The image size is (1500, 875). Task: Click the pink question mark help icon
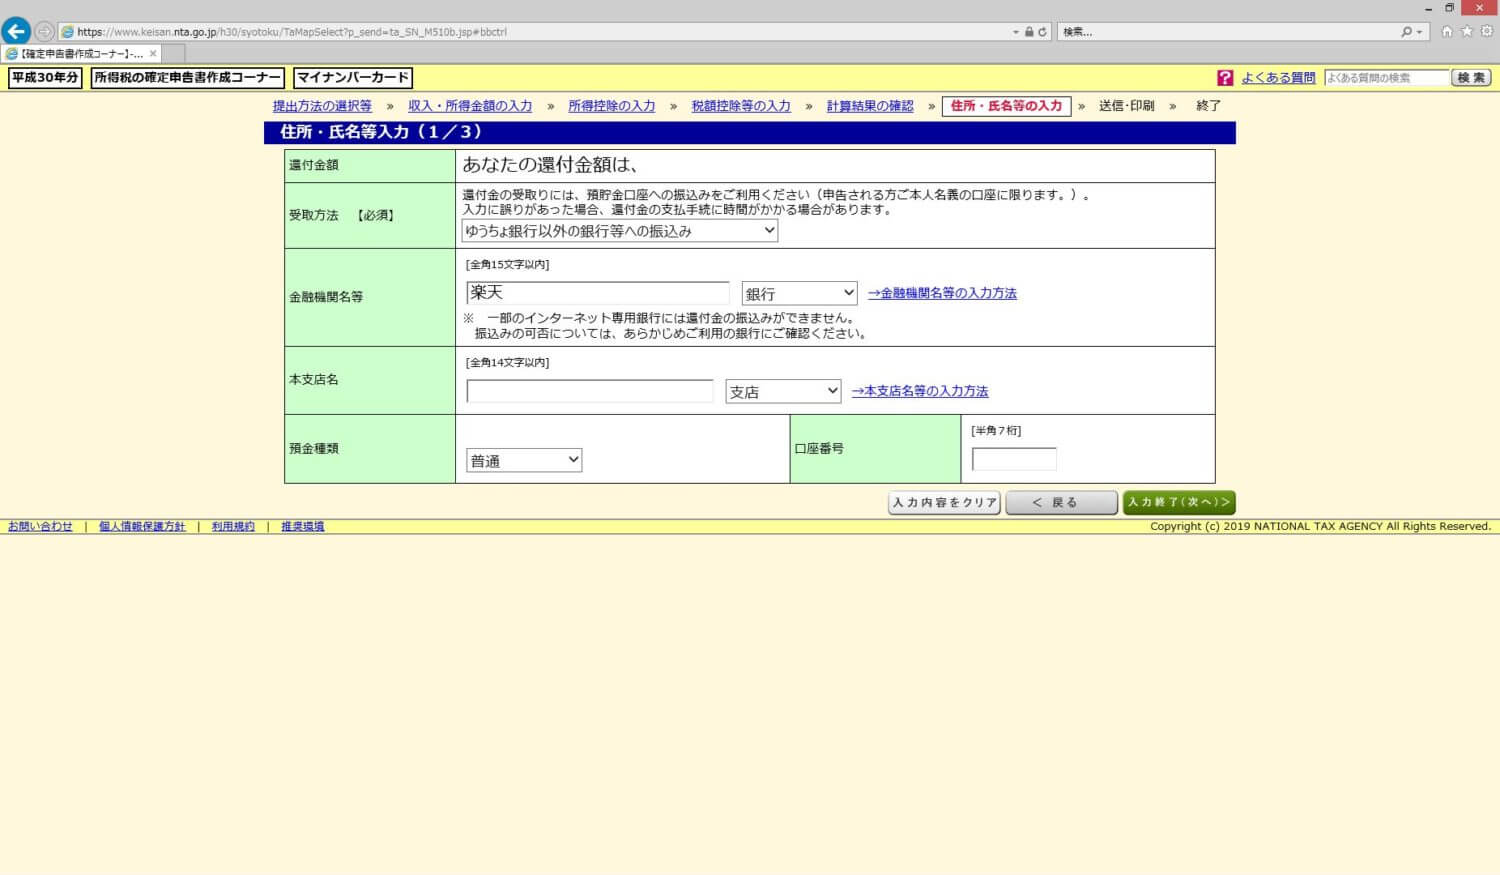pos(1225,78)
